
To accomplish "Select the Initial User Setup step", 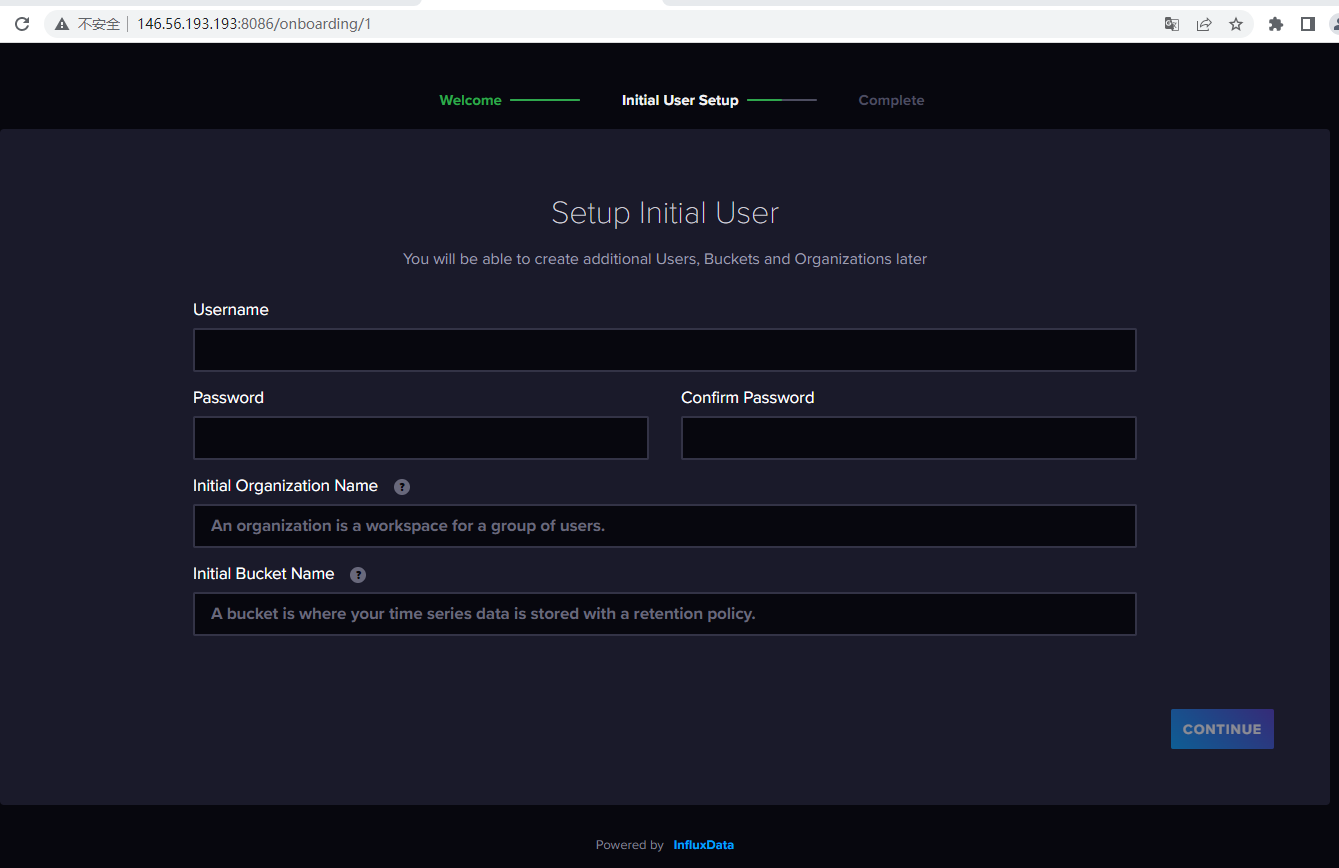I will (x=680, y=100).
